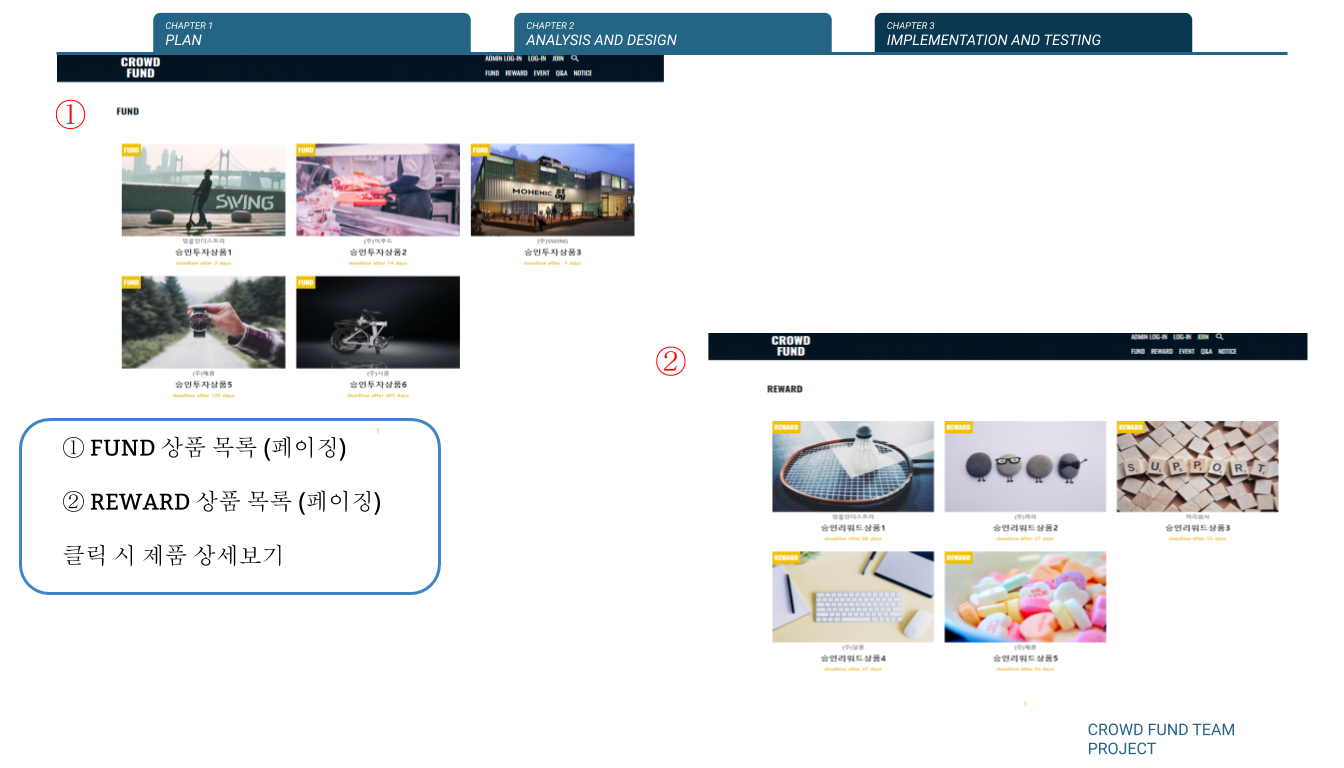Select Q&A menu in FUND page navbar

561,73
